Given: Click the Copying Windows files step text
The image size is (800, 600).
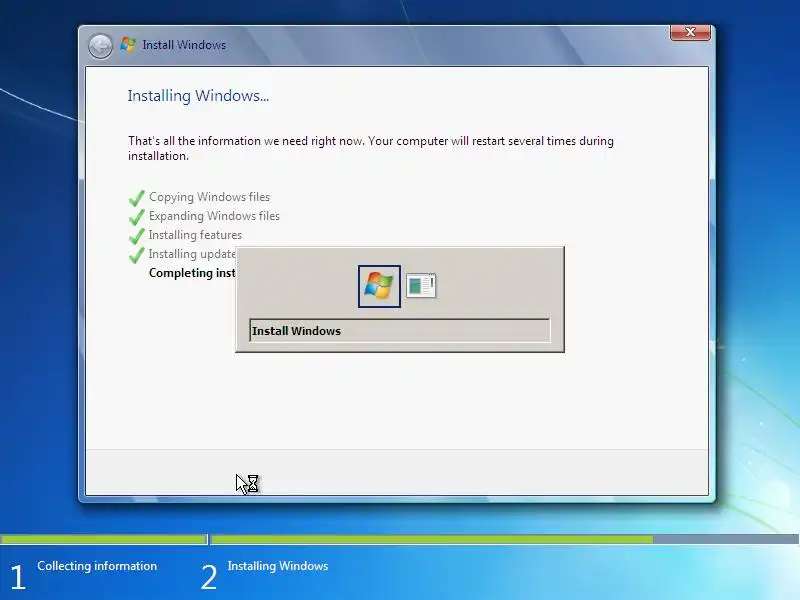Looking at the screenshot, I should pos(209,197).
